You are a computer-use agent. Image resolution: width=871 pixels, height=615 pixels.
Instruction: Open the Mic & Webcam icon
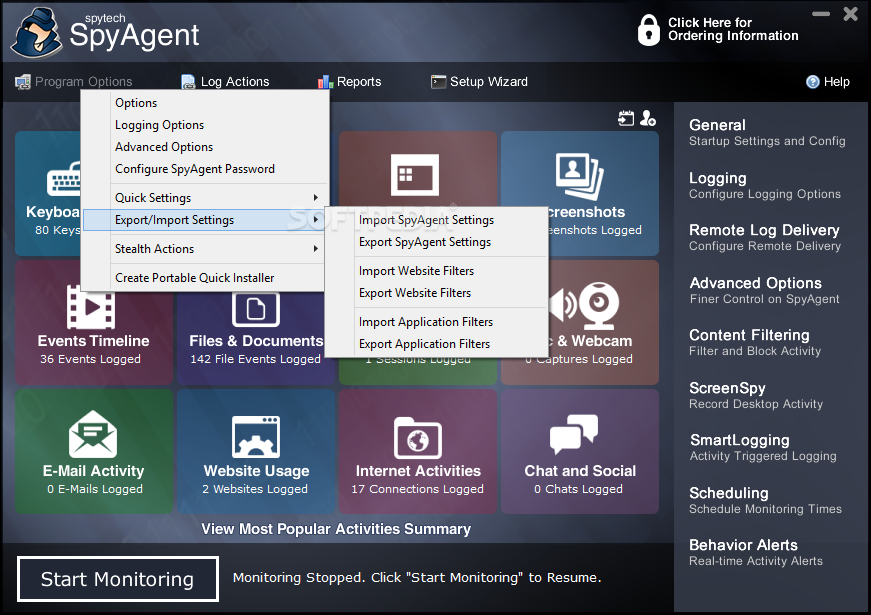(x=583, y=306)
